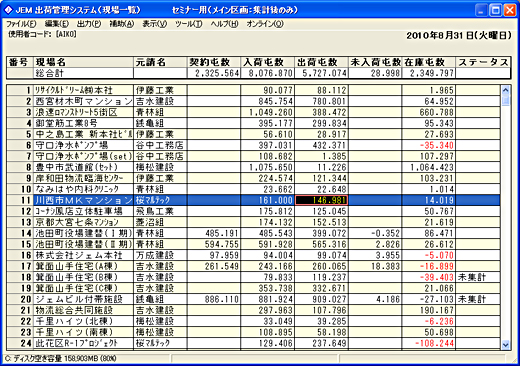Click the red -108.244 stock value in row 24
Image resolution: width=520 pixels, height=366 pixels.
point(434,343)
